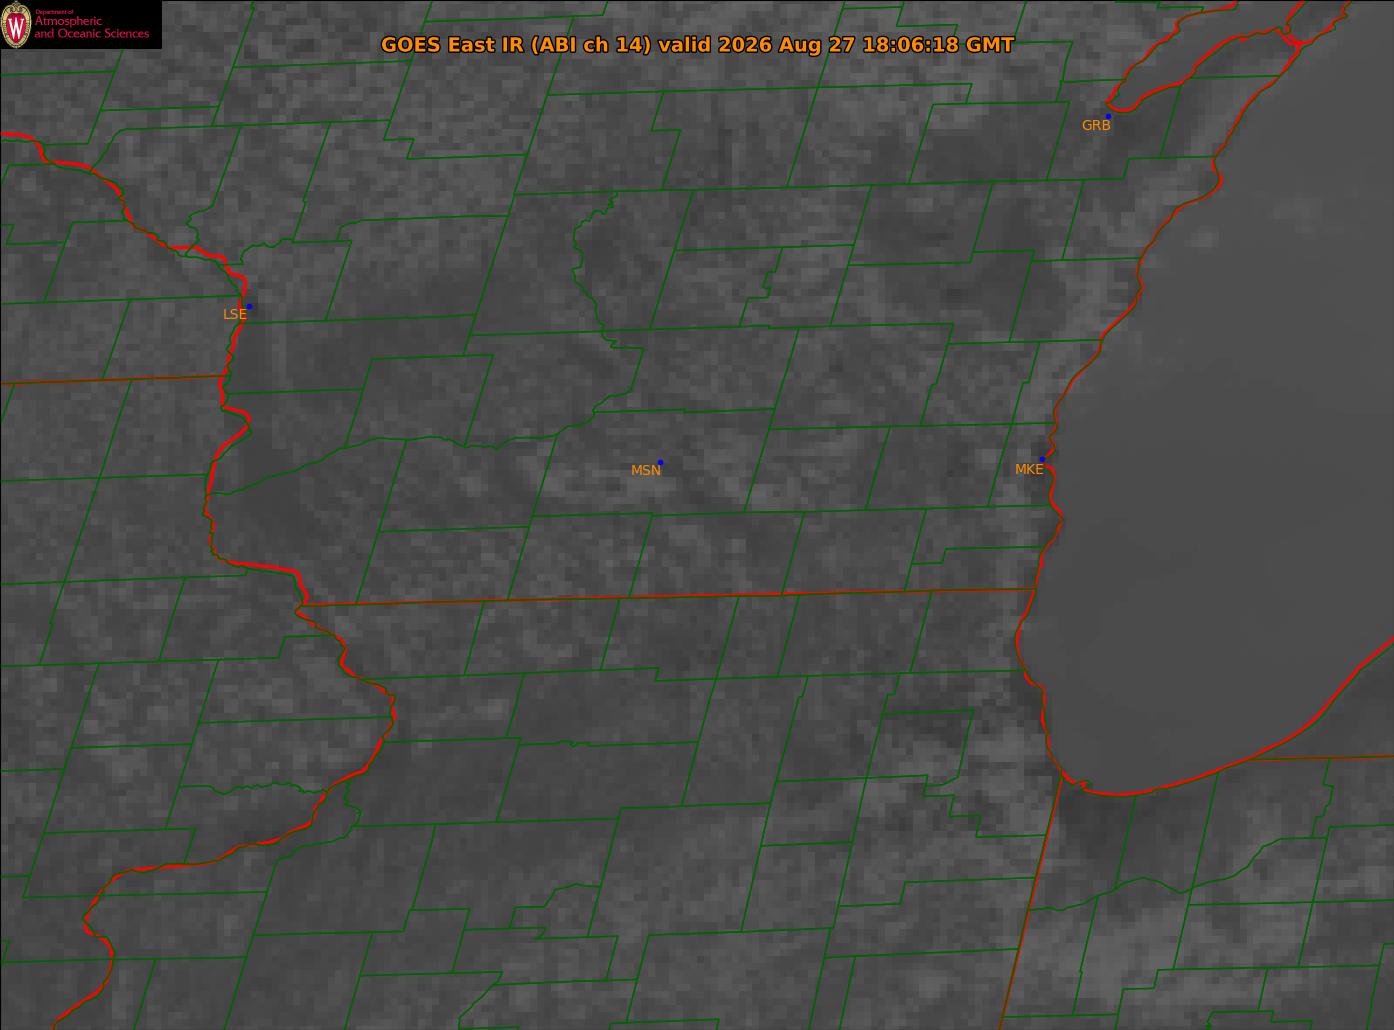Viewport: 1394px width, 1030px height.
Task: Select the MKE label text
Action: pyautogui.click(x=1029, y=469)
